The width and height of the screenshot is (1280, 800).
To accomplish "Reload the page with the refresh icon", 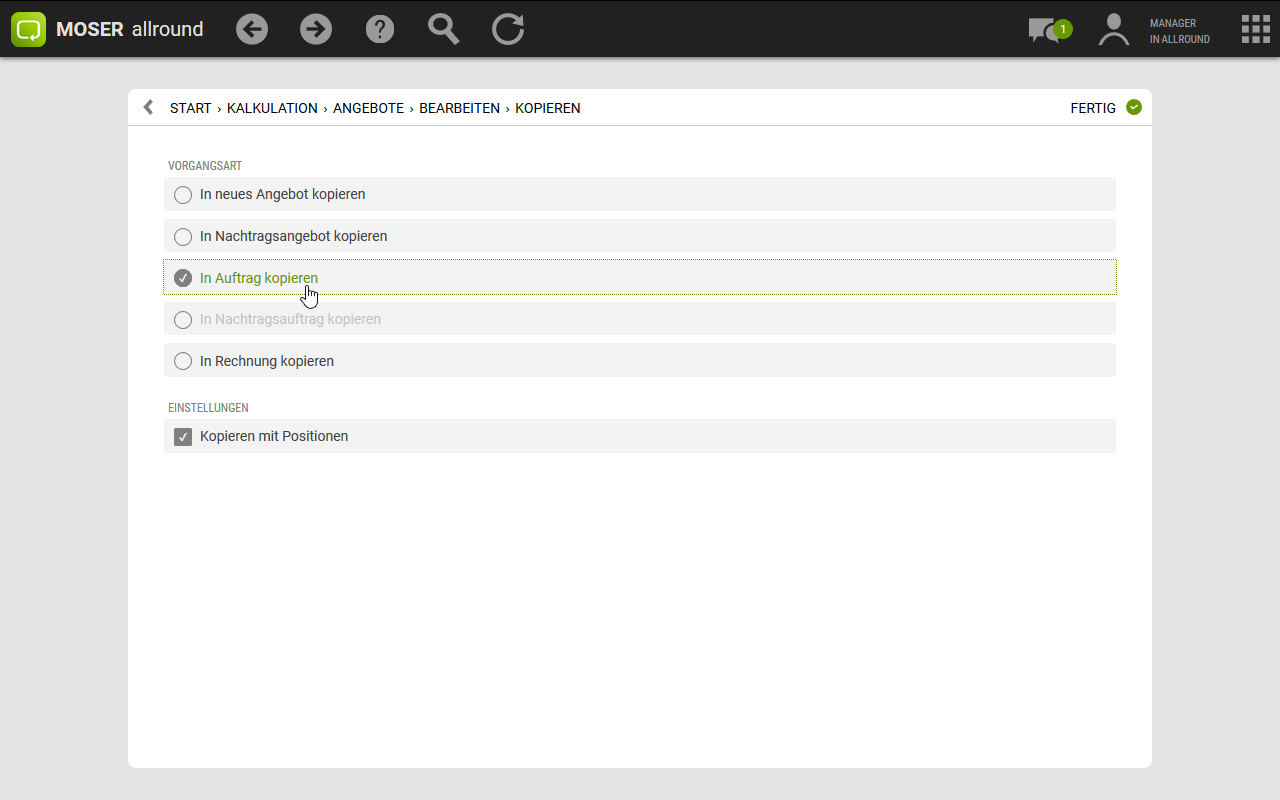I will tap(508, 29).
